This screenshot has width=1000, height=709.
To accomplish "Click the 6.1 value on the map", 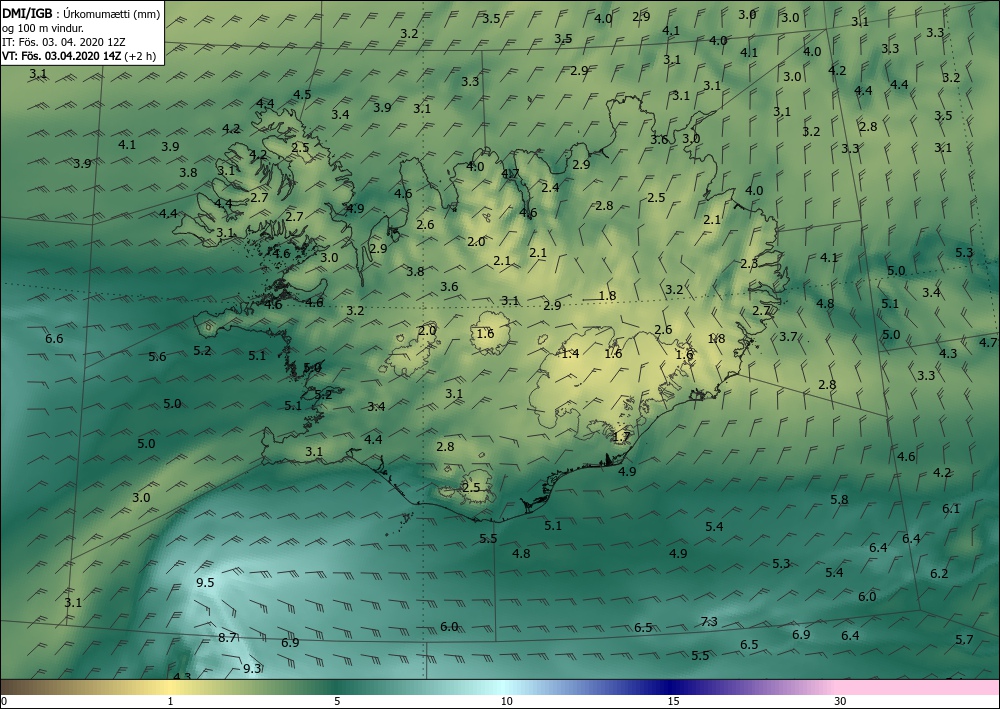I will pyautogui.click(x=951, y=509).
